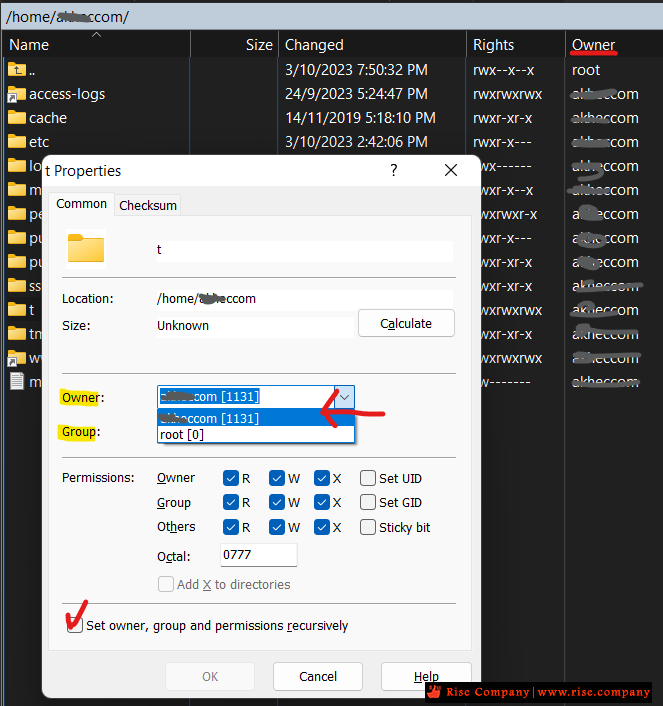Image resolution: width=663 pixels, height=706 pixels.
Task: Click the document file icon in the last row
Action: coord(17,382)
